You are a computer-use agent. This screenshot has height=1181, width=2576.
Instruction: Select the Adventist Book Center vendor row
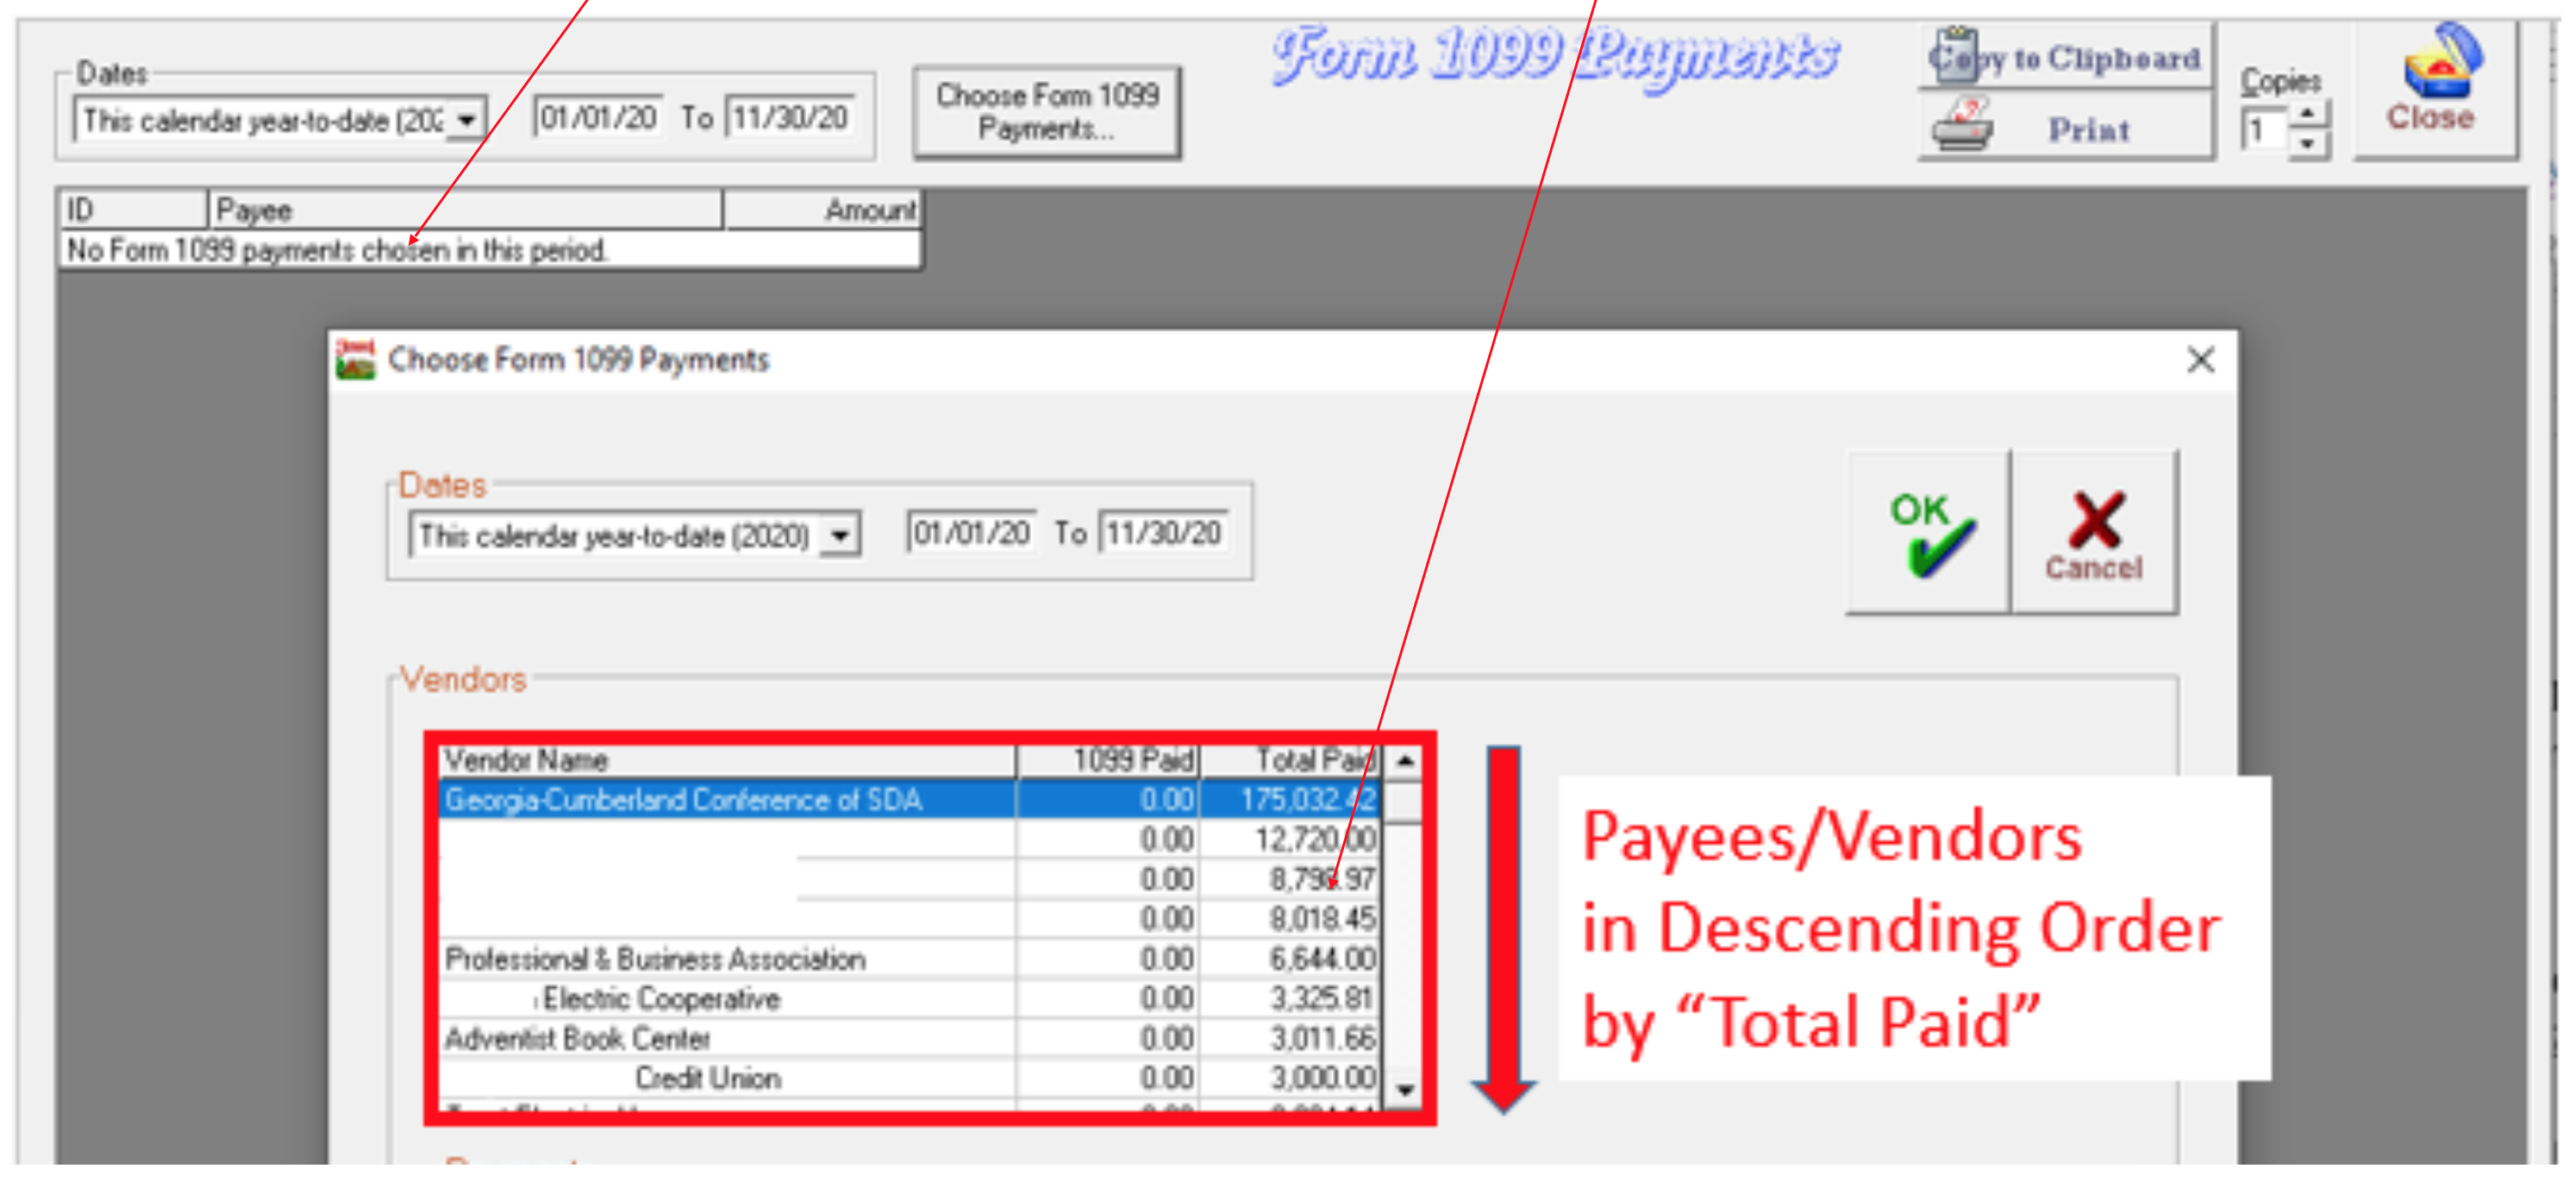click(x=578, y=1039)
